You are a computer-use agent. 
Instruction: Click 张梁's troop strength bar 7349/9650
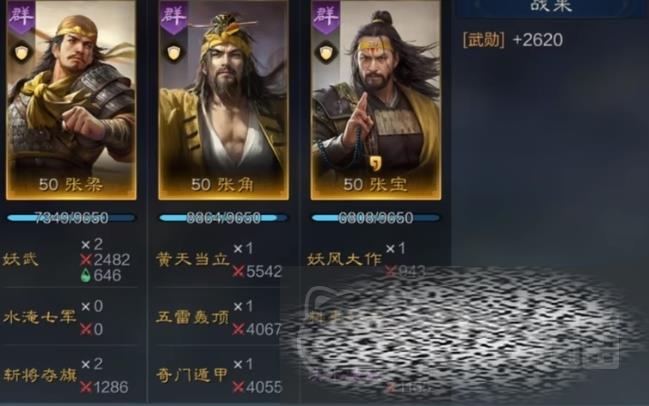[71, 218]
